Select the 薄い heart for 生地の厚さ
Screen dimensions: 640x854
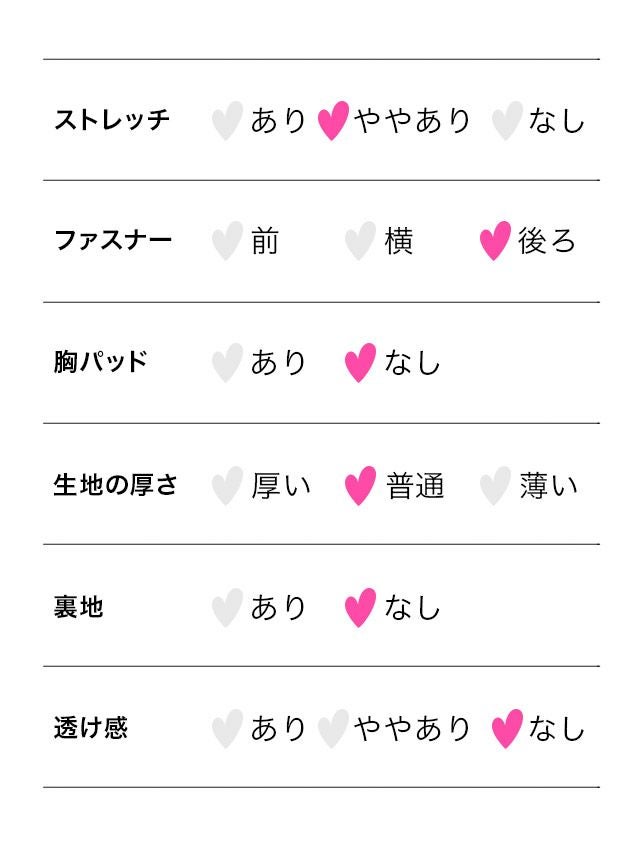[x=495, y=486]
